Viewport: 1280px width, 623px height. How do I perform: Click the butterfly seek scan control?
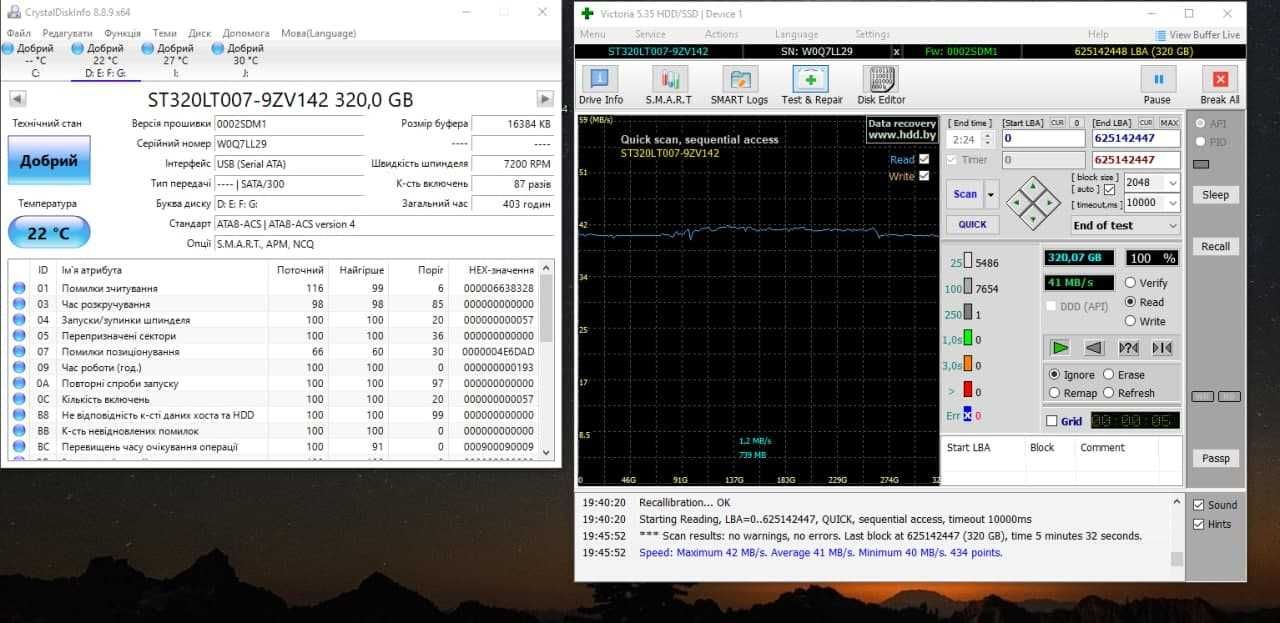pyautogui.click(x=1162, y=347)
